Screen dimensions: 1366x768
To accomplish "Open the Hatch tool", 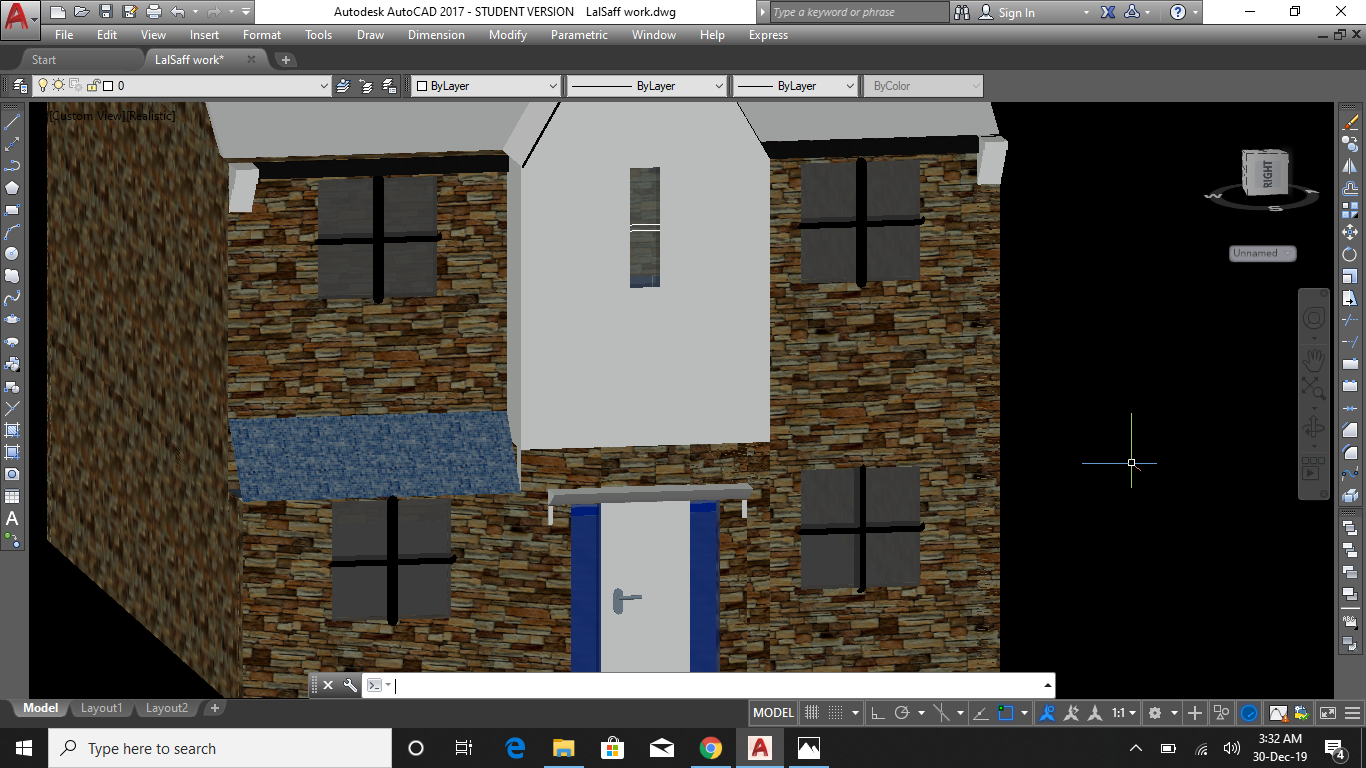I will [13, 431].
